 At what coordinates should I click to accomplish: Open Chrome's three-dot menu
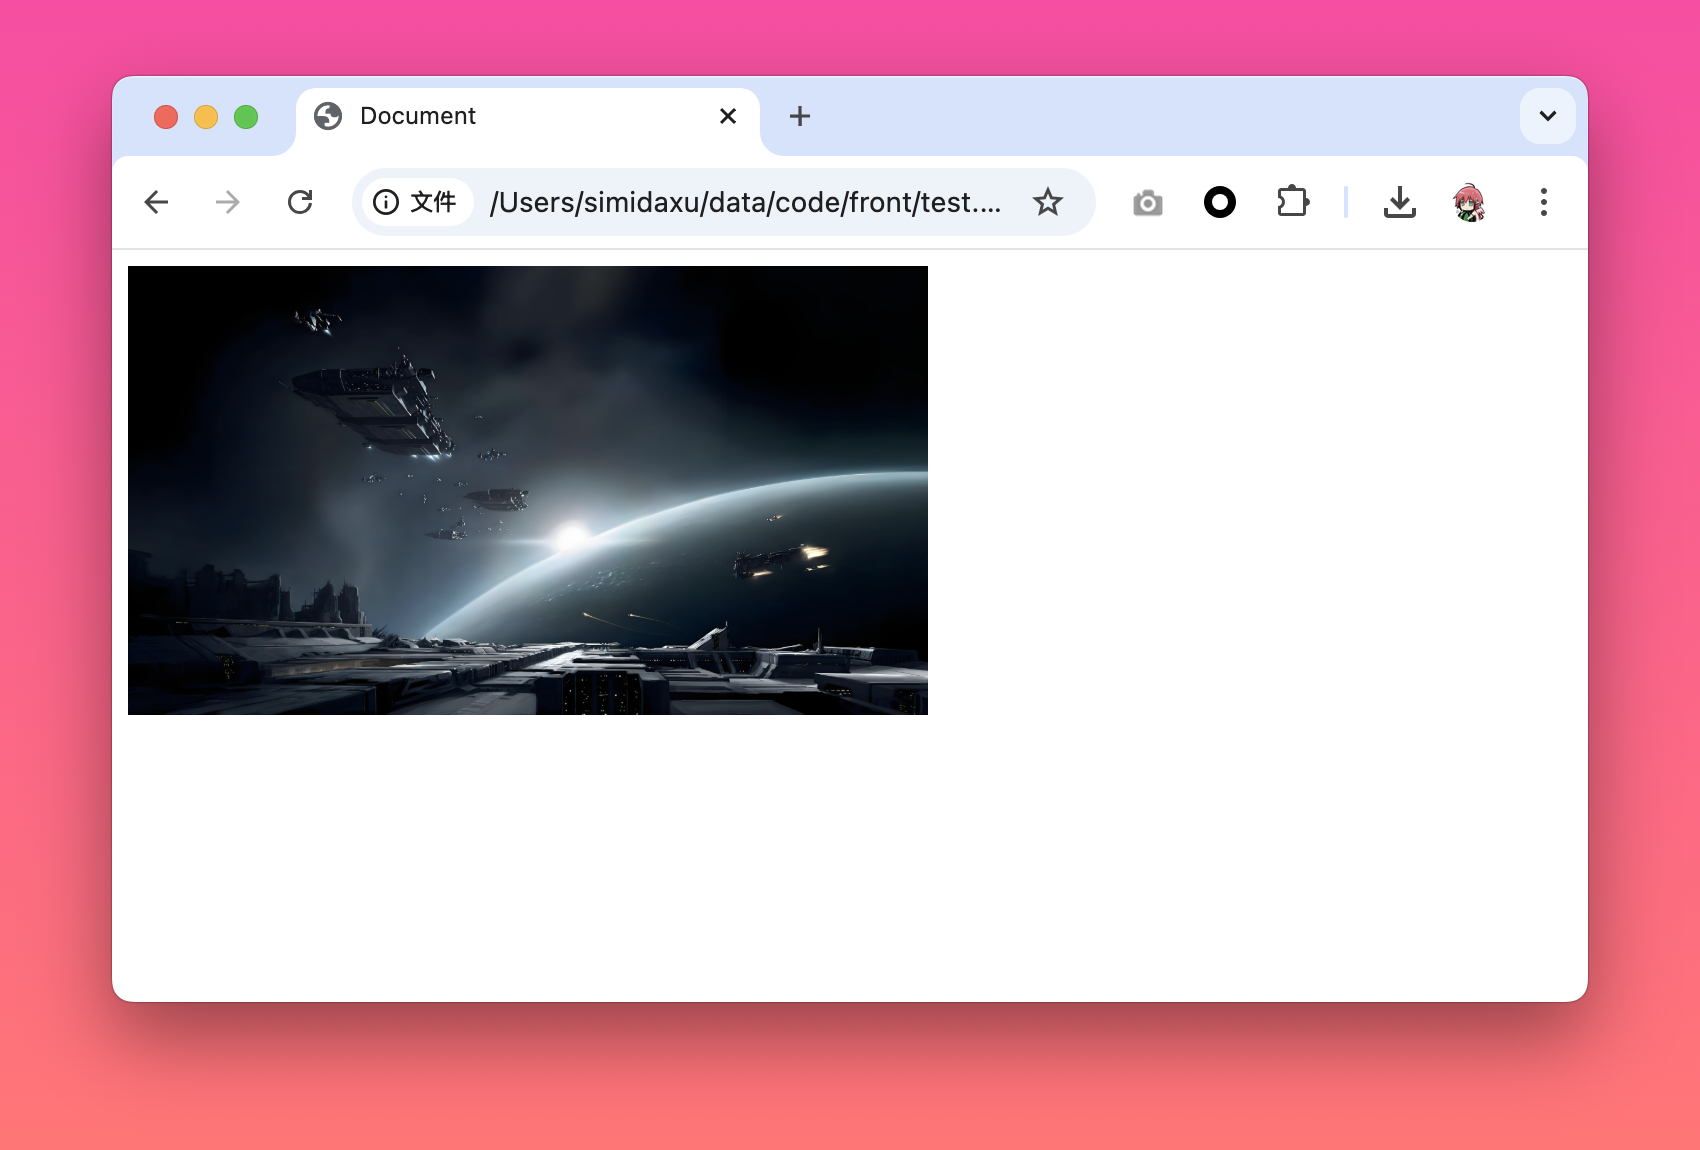pyautogui.click(x=1544, y=202)
